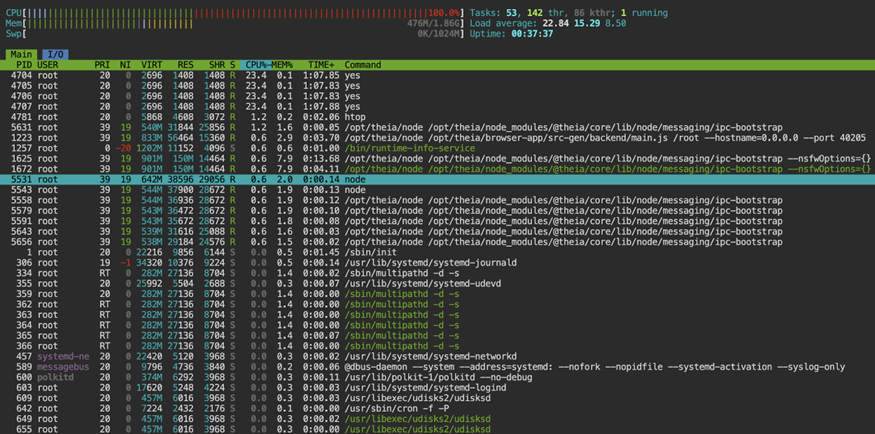Select udisksd thread row PID 649

tap(438, 419)
